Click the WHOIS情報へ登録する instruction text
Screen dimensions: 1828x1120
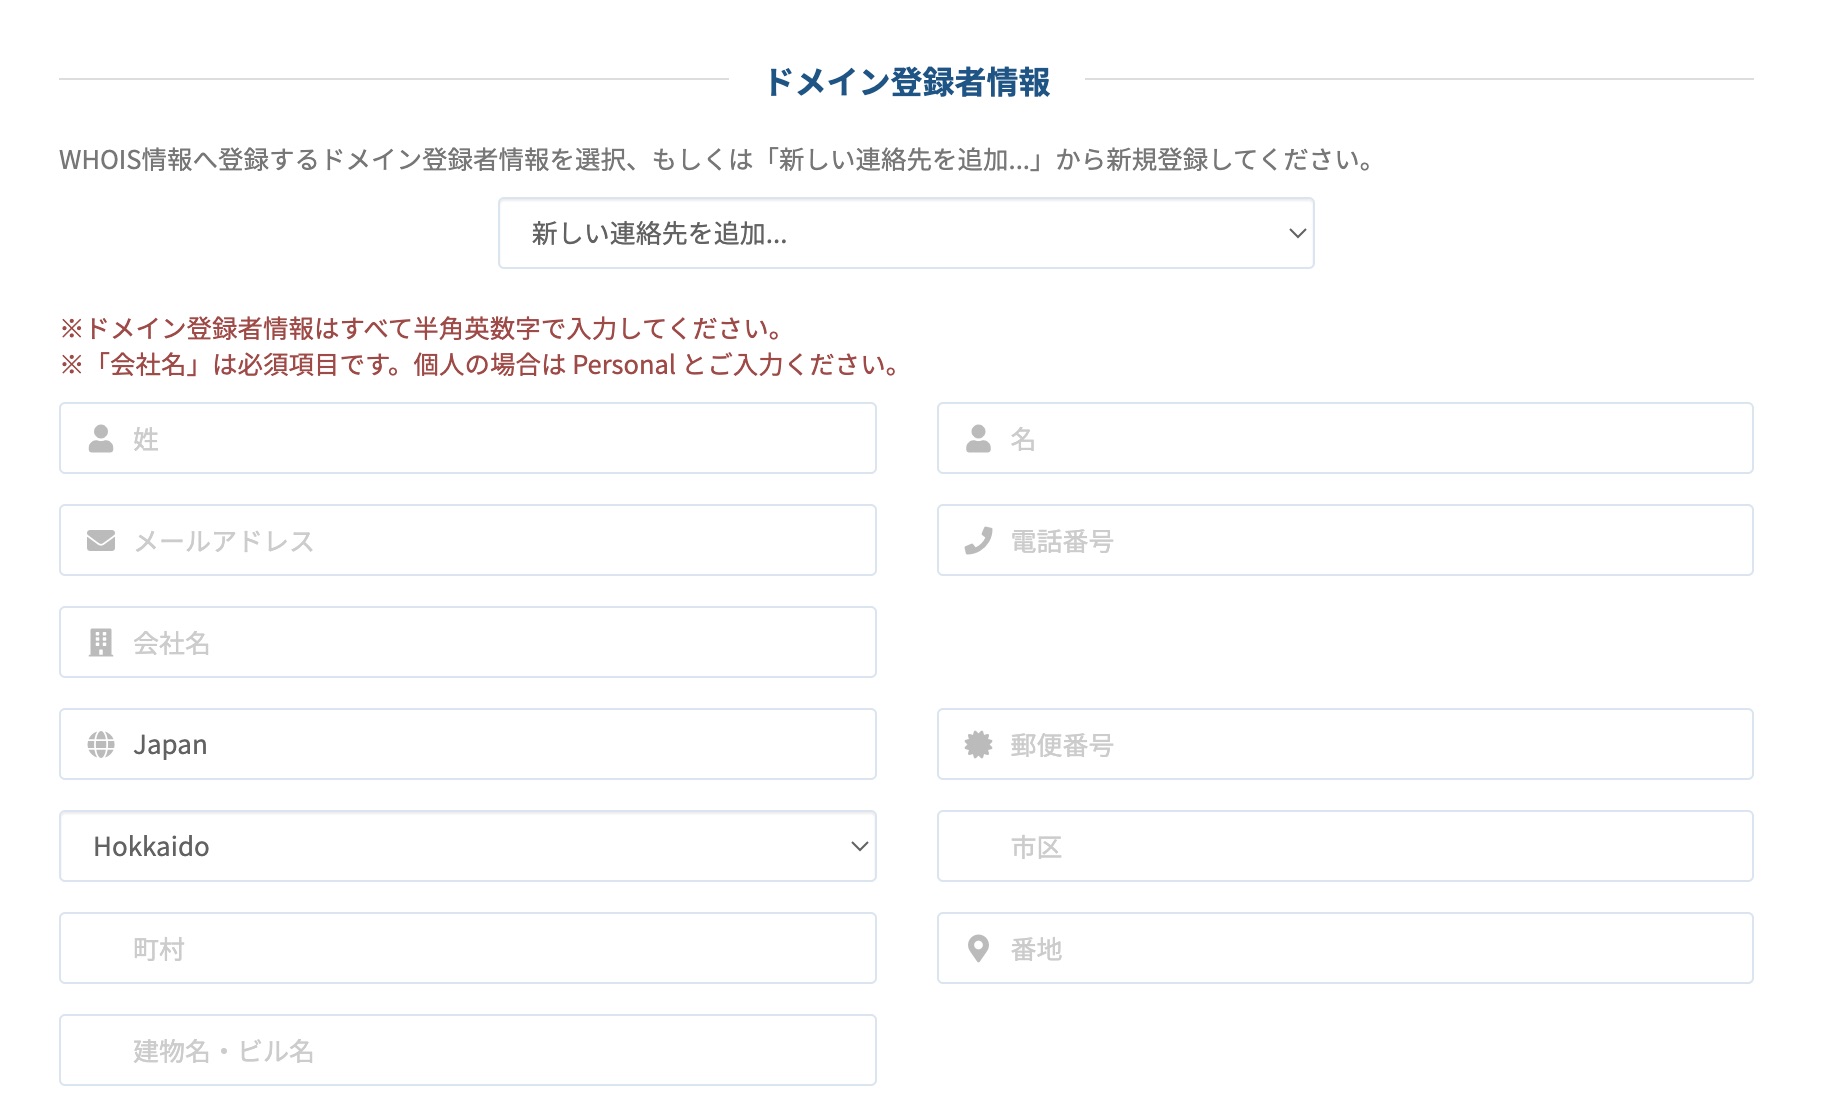click(717, 160)
